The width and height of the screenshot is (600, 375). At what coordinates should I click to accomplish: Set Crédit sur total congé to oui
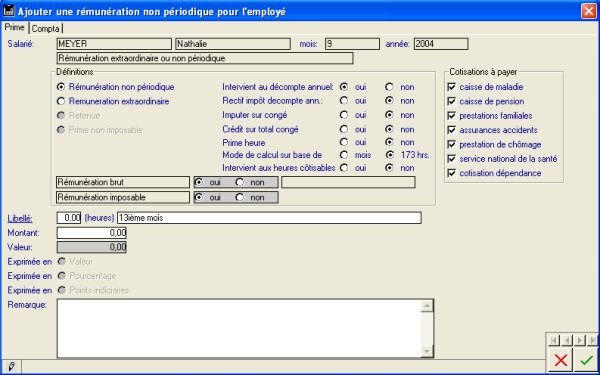click(x=344, y=129)
